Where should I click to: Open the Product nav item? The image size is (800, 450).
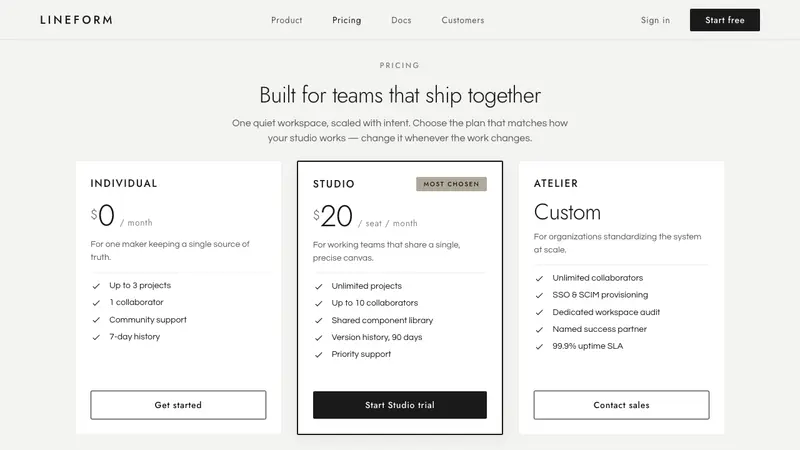click(x=286, y=20)
